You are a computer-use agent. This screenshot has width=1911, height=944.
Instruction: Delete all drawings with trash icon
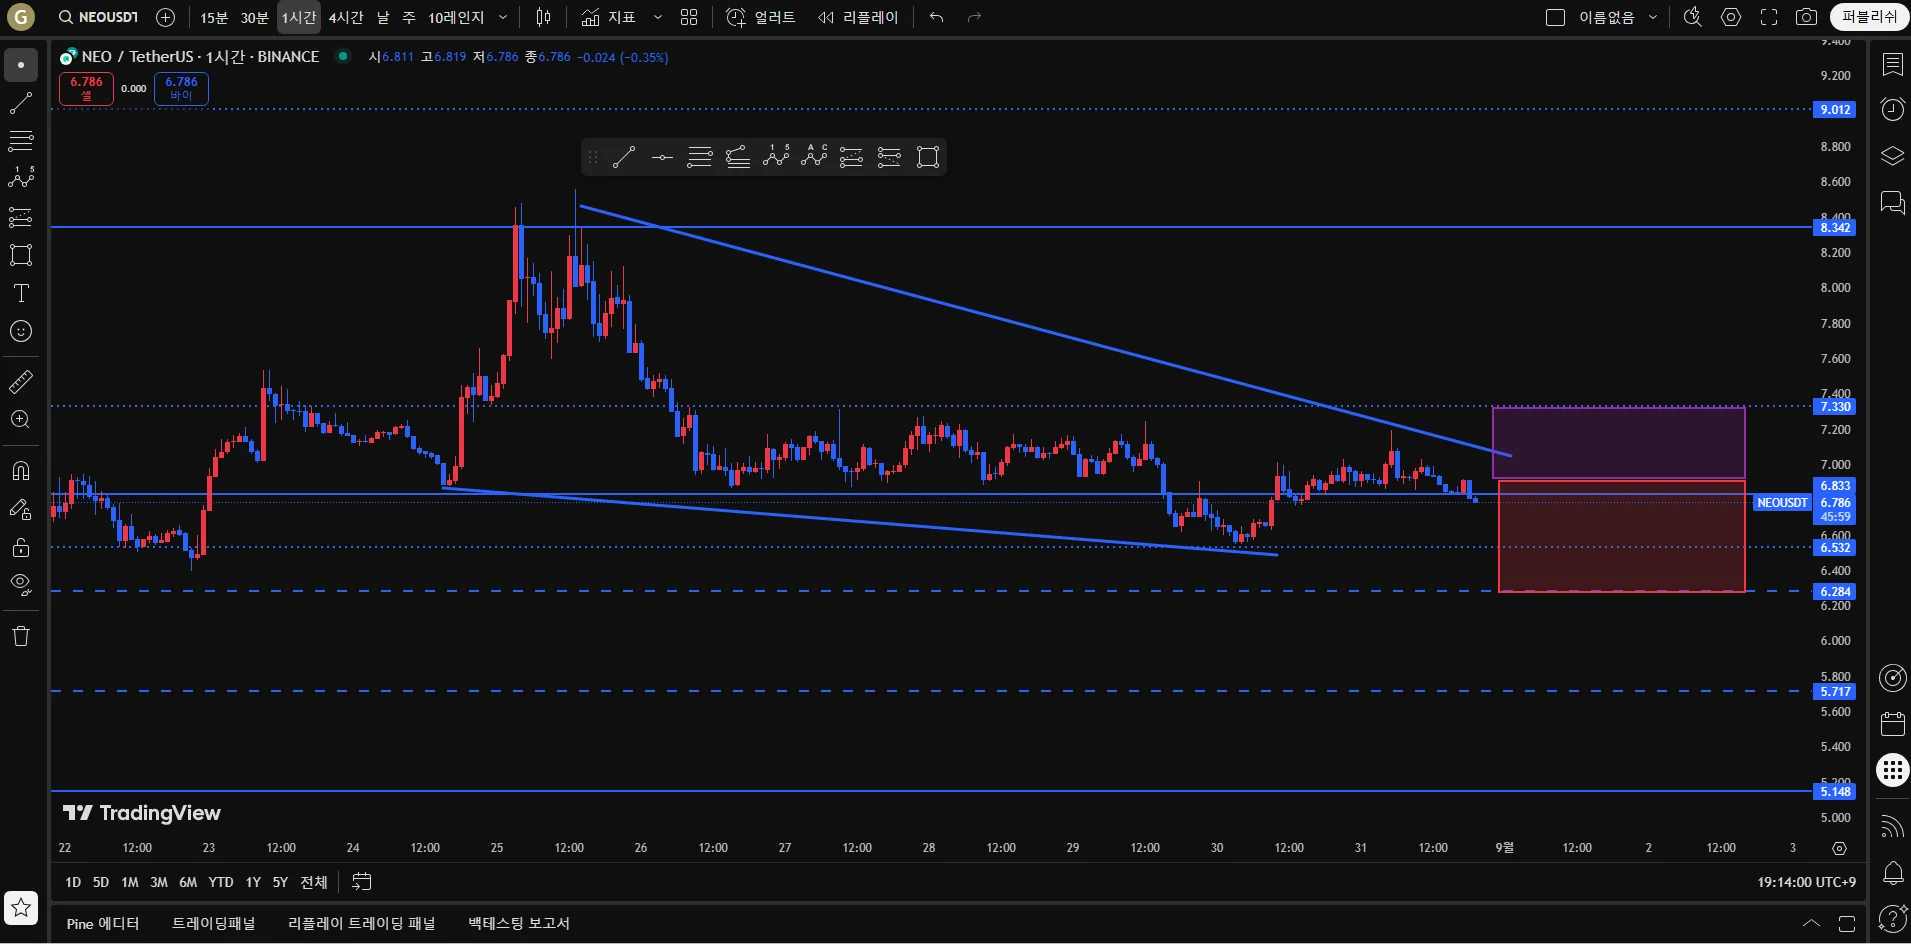(21, 636)
